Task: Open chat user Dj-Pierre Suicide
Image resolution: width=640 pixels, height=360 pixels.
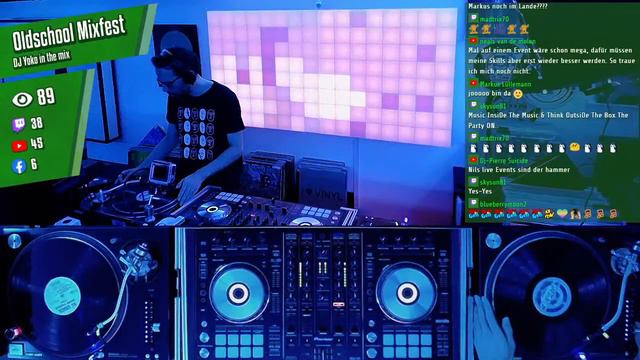Action: click(x=504, y=161)
